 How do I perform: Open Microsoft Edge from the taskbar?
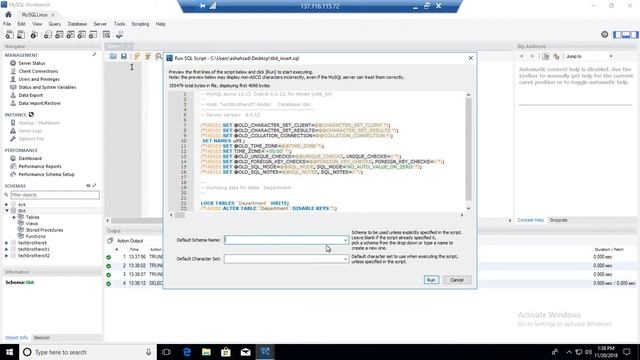(x=187, y=352)
